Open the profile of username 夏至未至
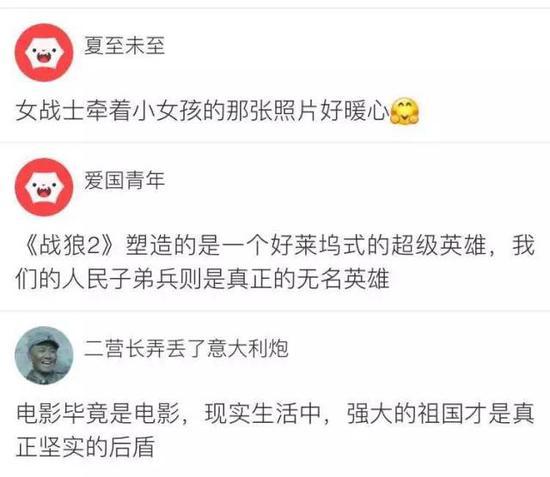 125,46
